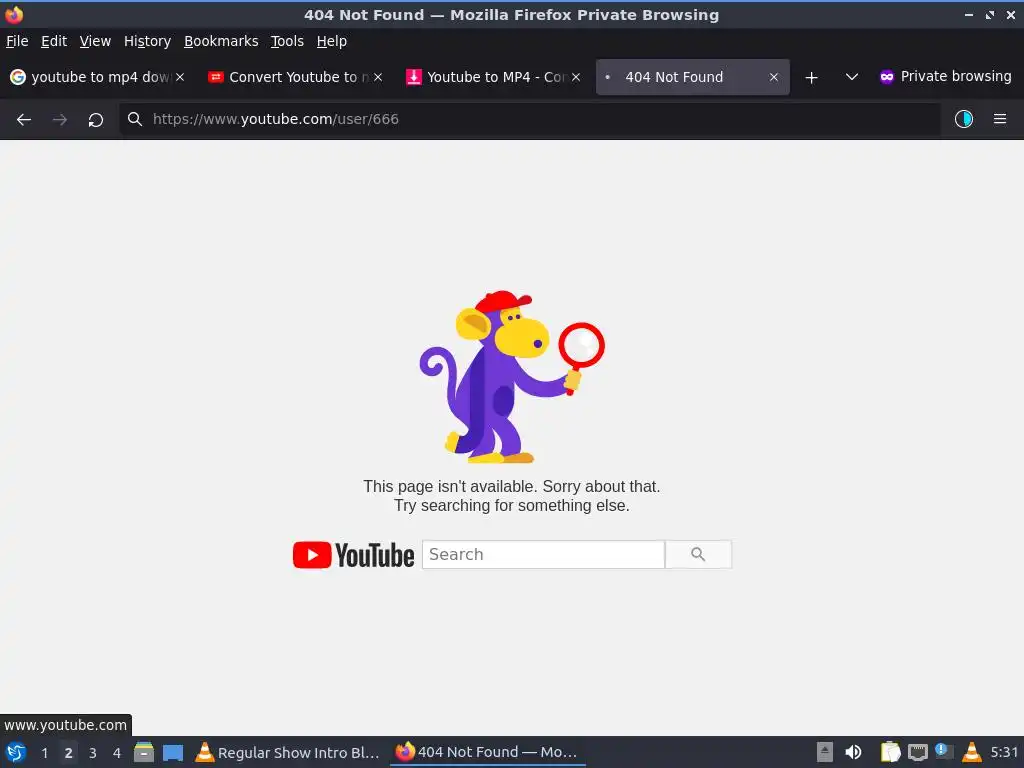Focus the YouTube Search input box
Viewport: 1024px width, 768px height.
pos(543,554)
